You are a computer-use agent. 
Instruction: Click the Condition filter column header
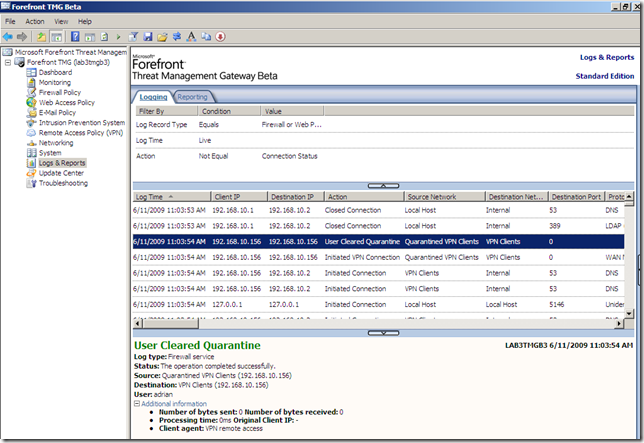point(229,111)
